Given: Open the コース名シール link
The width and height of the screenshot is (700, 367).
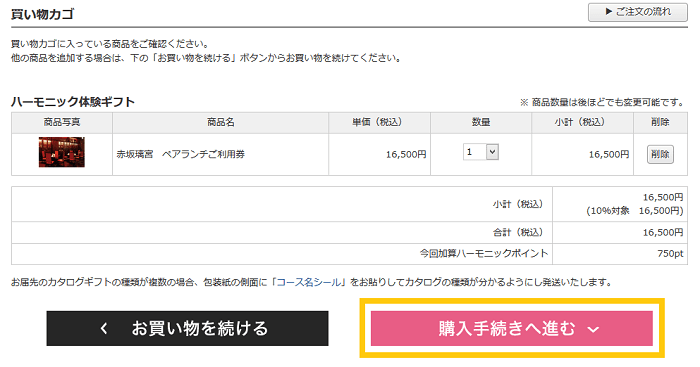Looking at the screenshot, I should 309,282.
